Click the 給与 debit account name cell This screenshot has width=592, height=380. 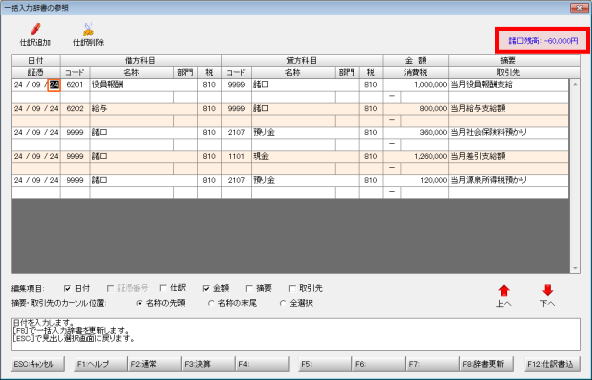(132, 109)
